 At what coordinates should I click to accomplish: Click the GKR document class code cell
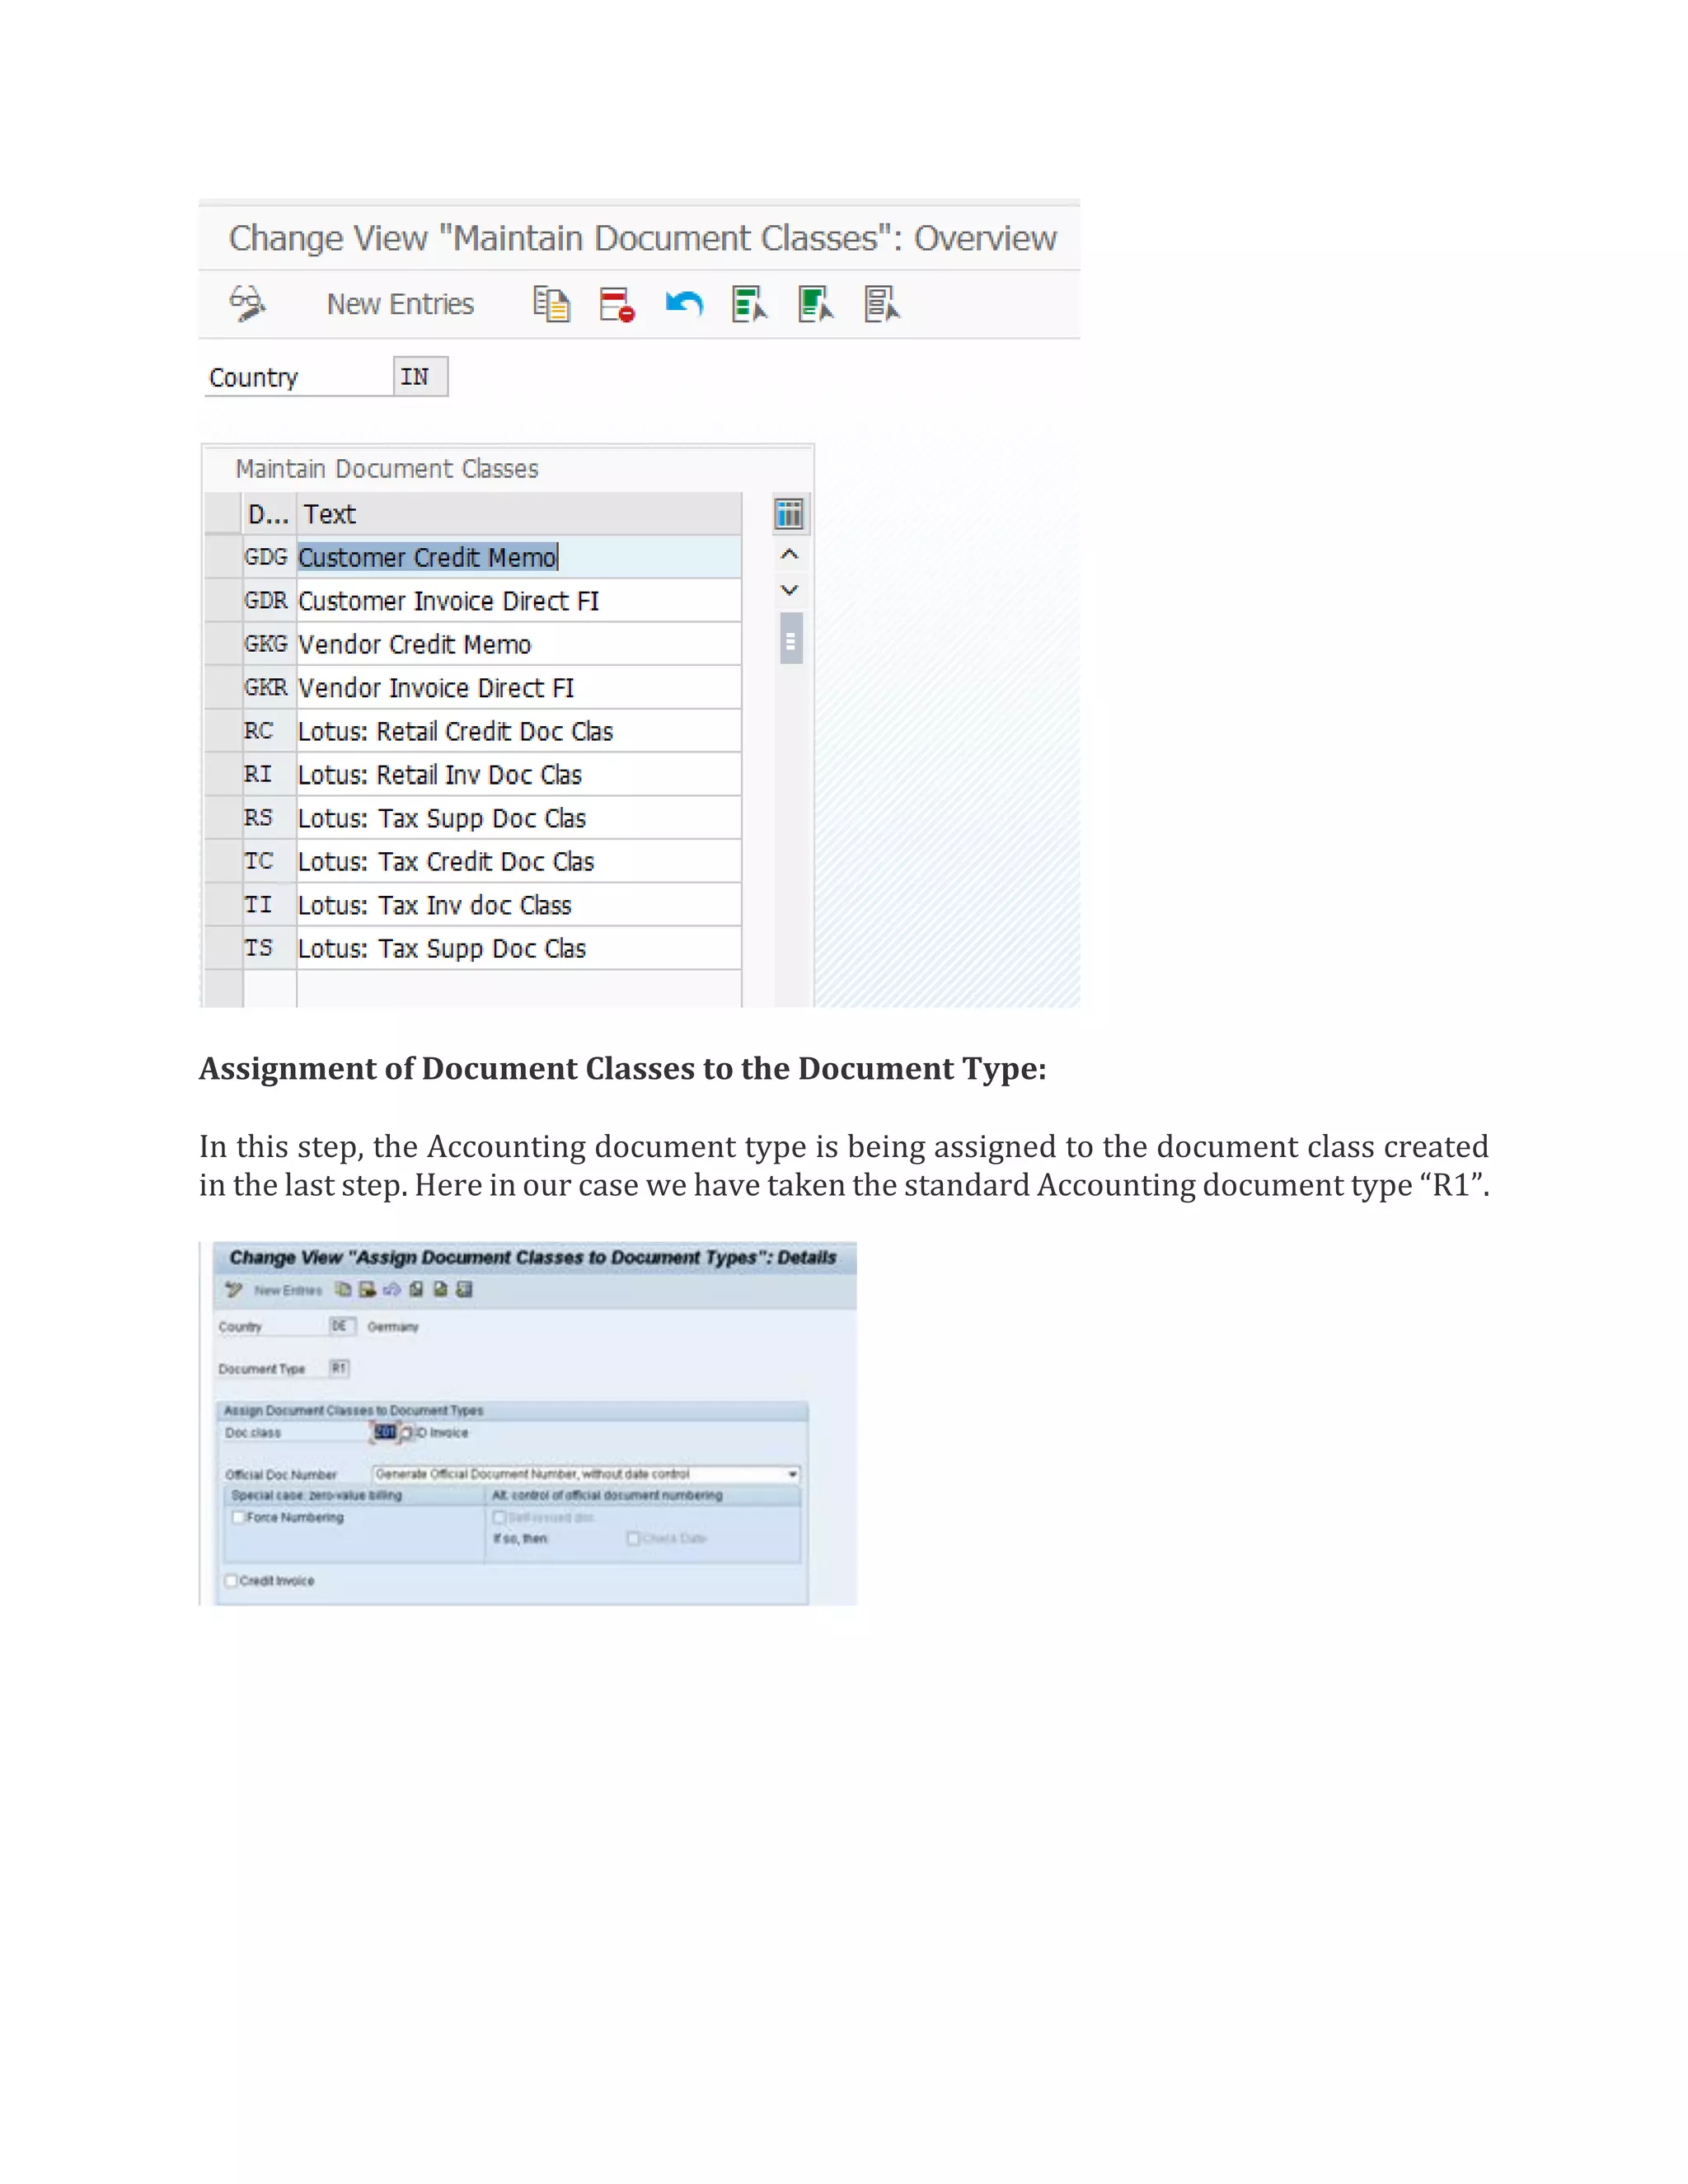[269, 688]
